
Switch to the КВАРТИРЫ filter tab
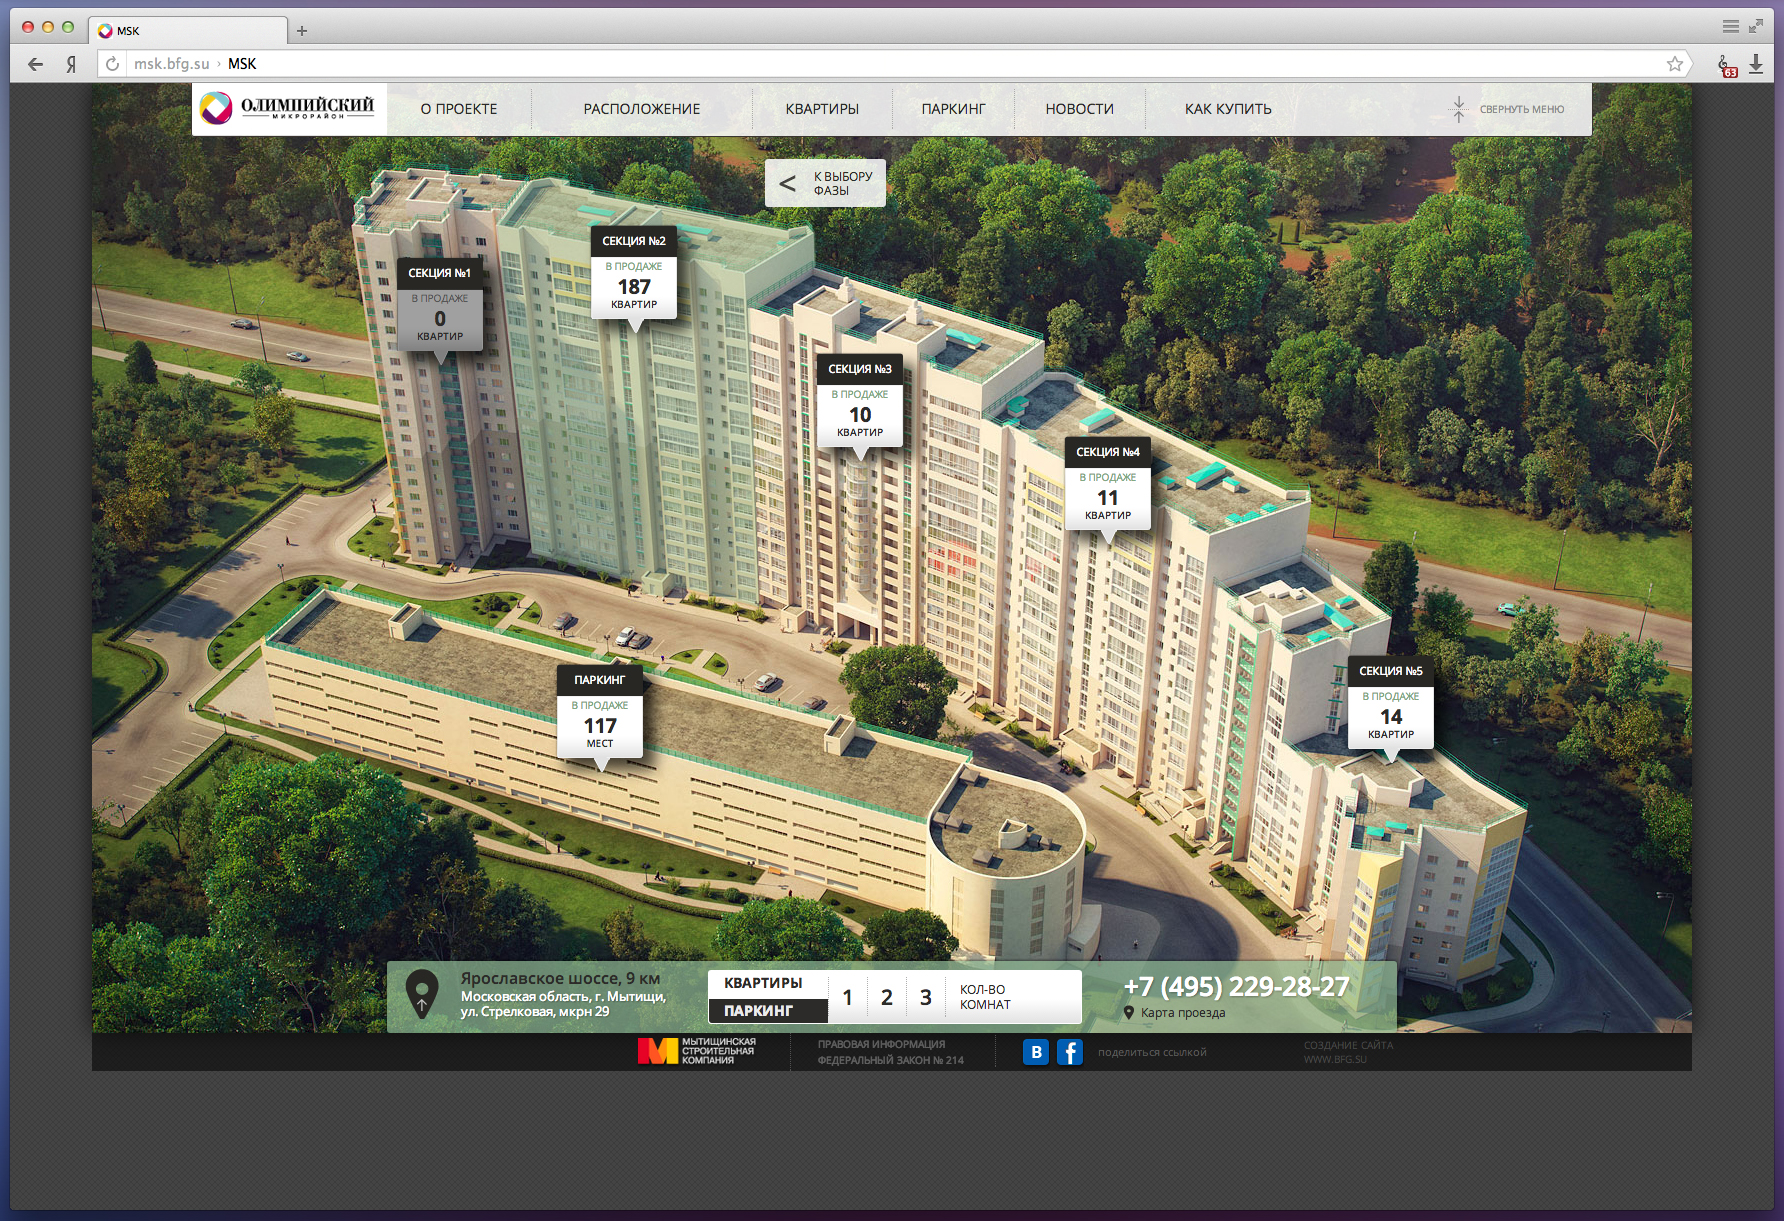[x=768, y=983]
